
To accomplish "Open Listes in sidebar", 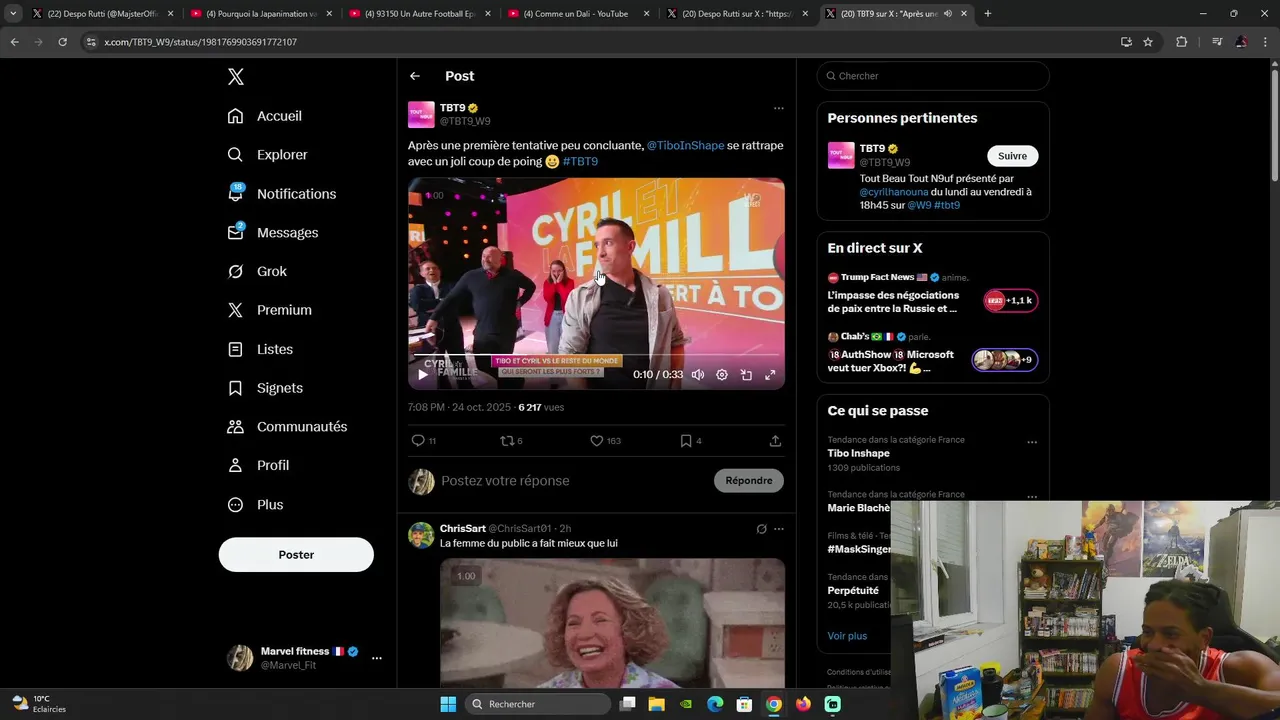I will point(260,349).
